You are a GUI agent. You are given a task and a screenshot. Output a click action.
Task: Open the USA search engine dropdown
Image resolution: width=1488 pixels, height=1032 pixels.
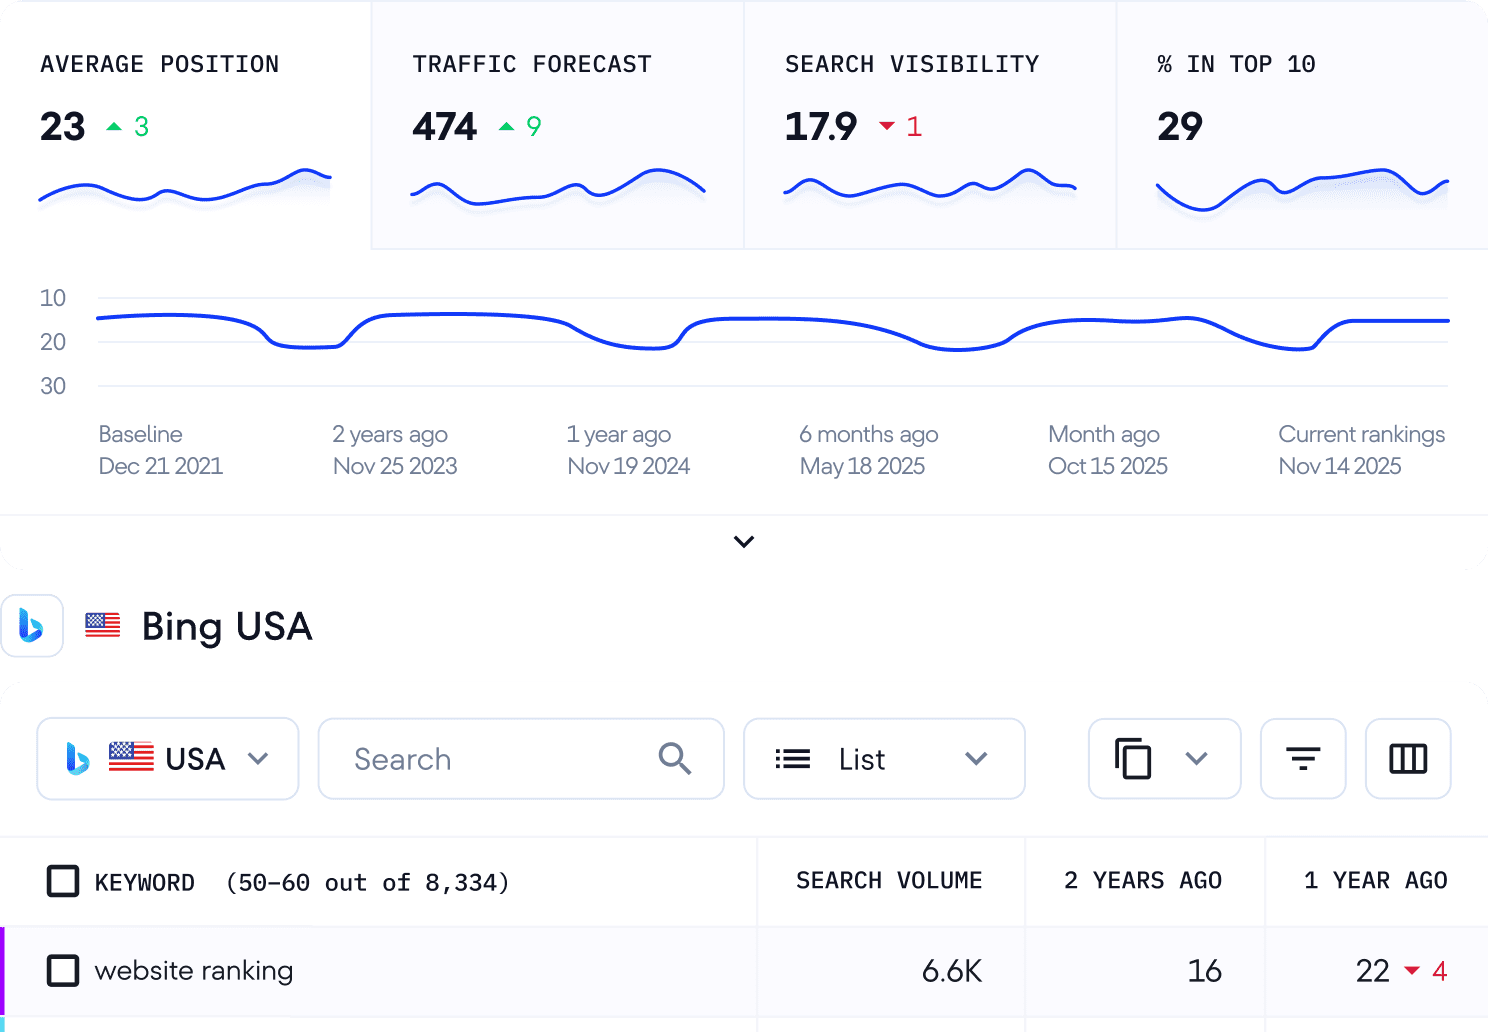pyautogui.click(x=168, y=759)
